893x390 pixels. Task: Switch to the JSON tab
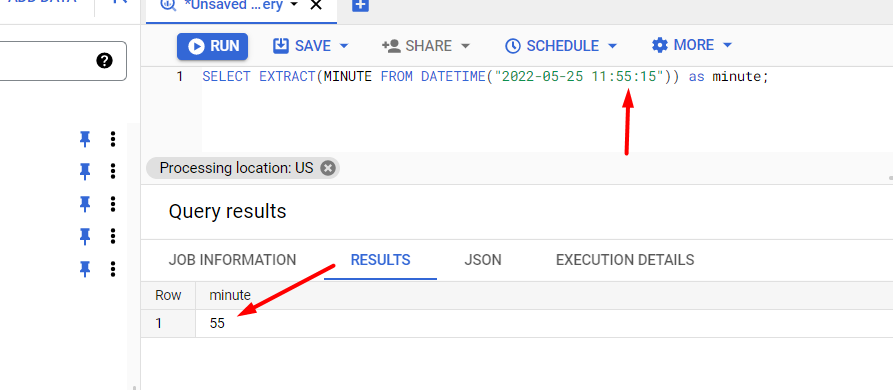point(483,260)
